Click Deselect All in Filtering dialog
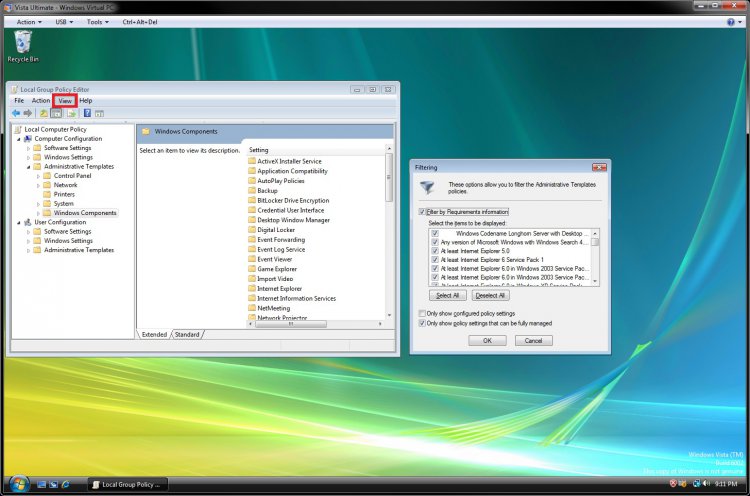The width and height of the screenshot is (750, 496). tap(490, 296)
